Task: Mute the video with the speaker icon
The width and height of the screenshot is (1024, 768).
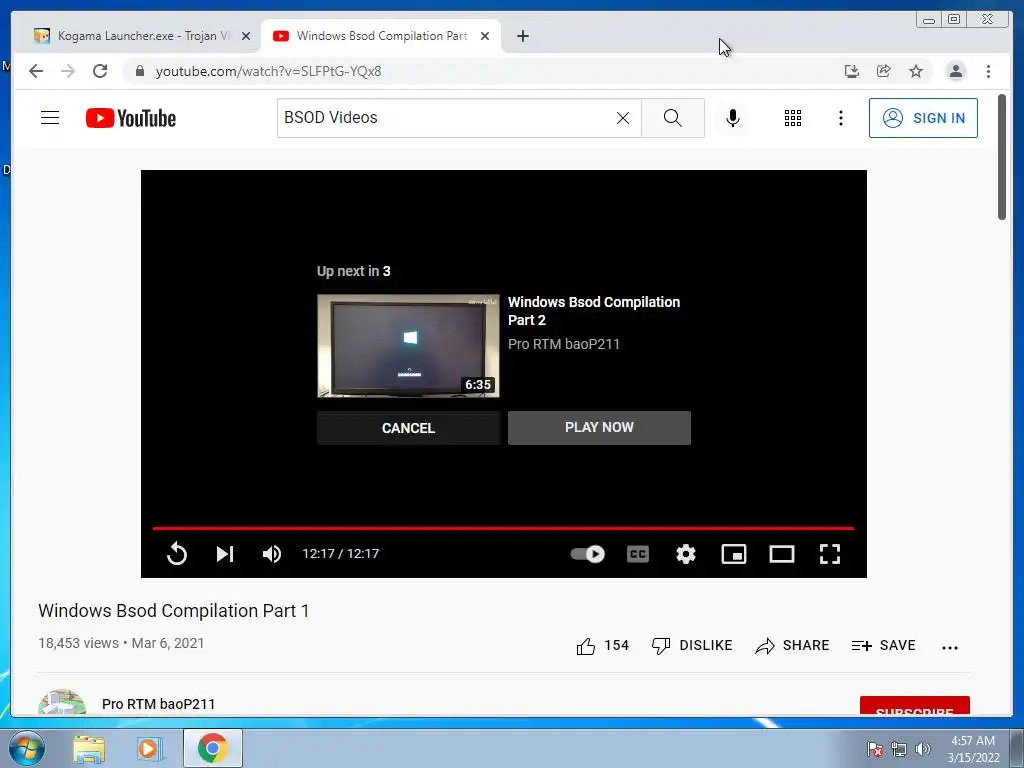Action: 272,554
